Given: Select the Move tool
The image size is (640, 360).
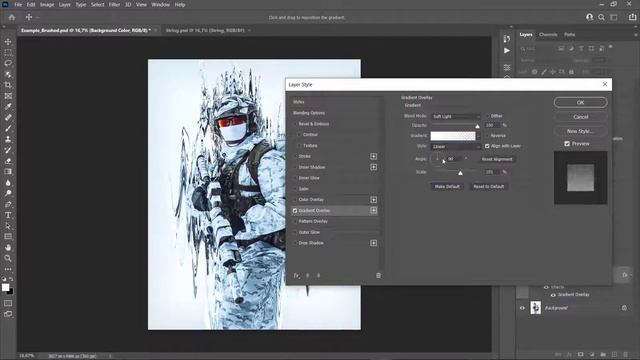Looking at the screenshot, I should pos(8,42).
